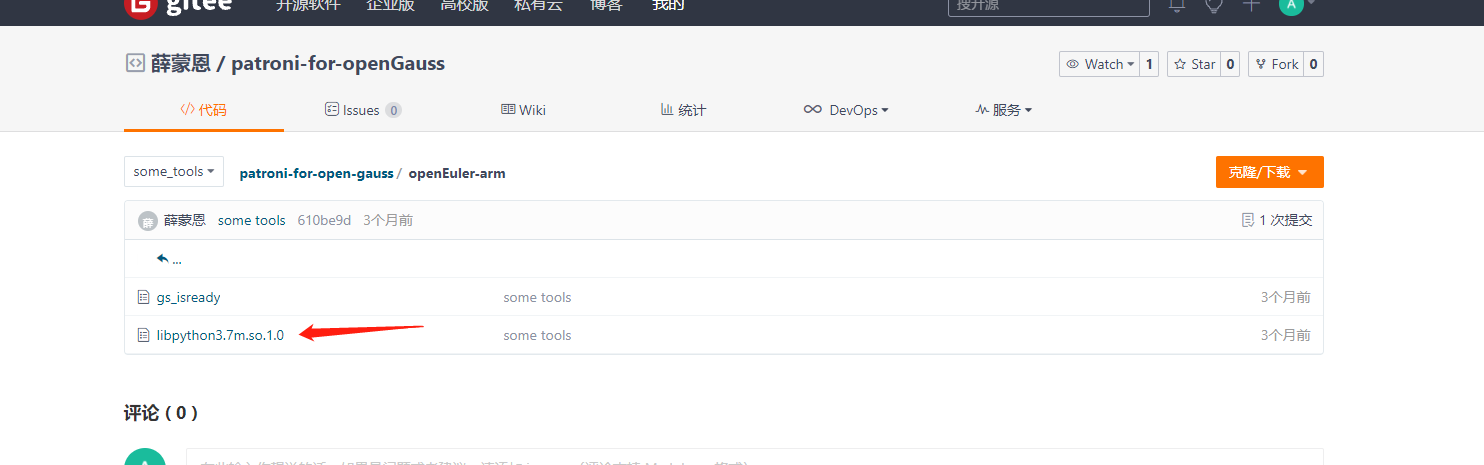Switch to the Wiki tab
Viewport: 1484px width, 465px height.
523,110
